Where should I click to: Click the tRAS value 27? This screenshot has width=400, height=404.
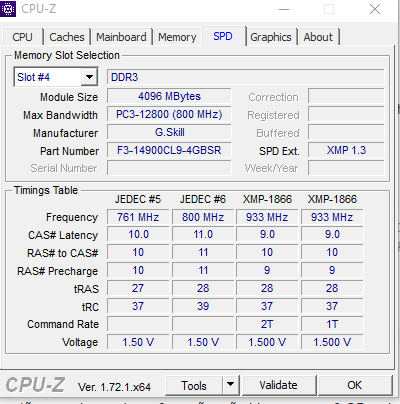coord(138,288)
